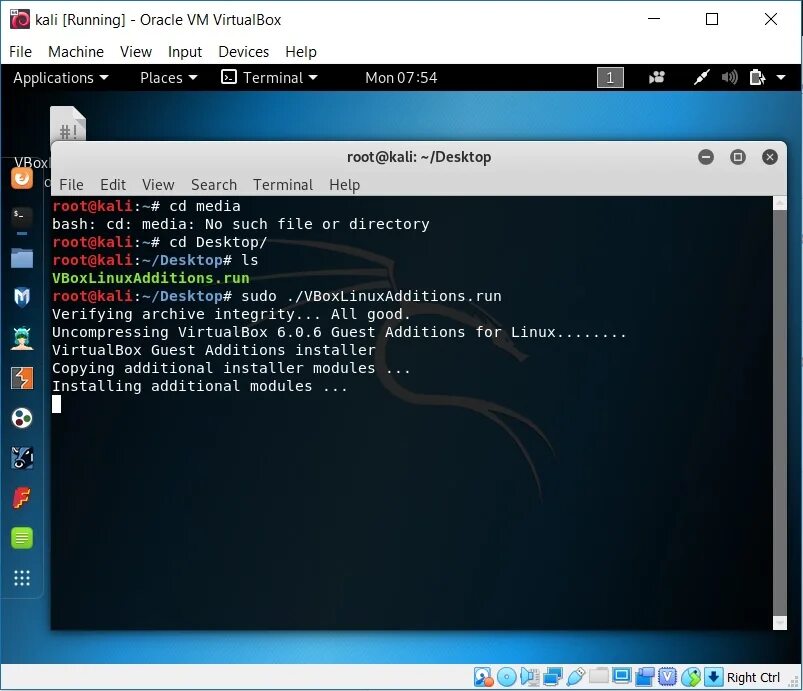Screen dimensions: 803x691
Task: Click the recording indicator in VirtualBox status bar
Action: pyautogui.click(x=645, y=677)
